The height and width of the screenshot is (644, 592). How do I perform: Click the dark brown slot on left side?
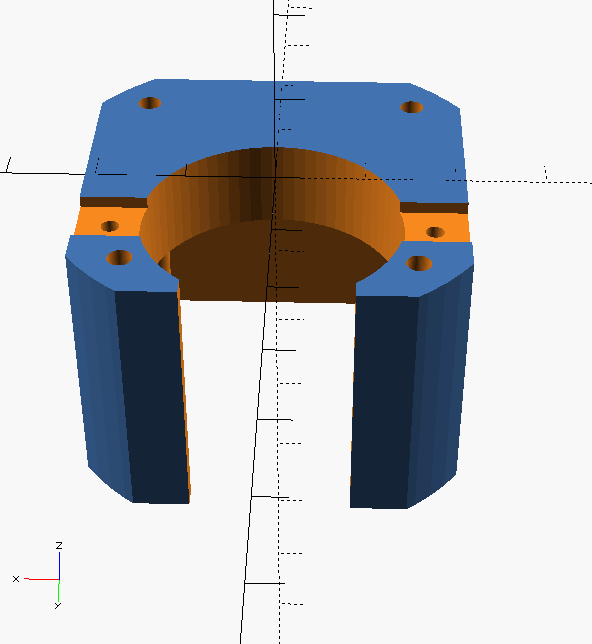tap(114, 202)
